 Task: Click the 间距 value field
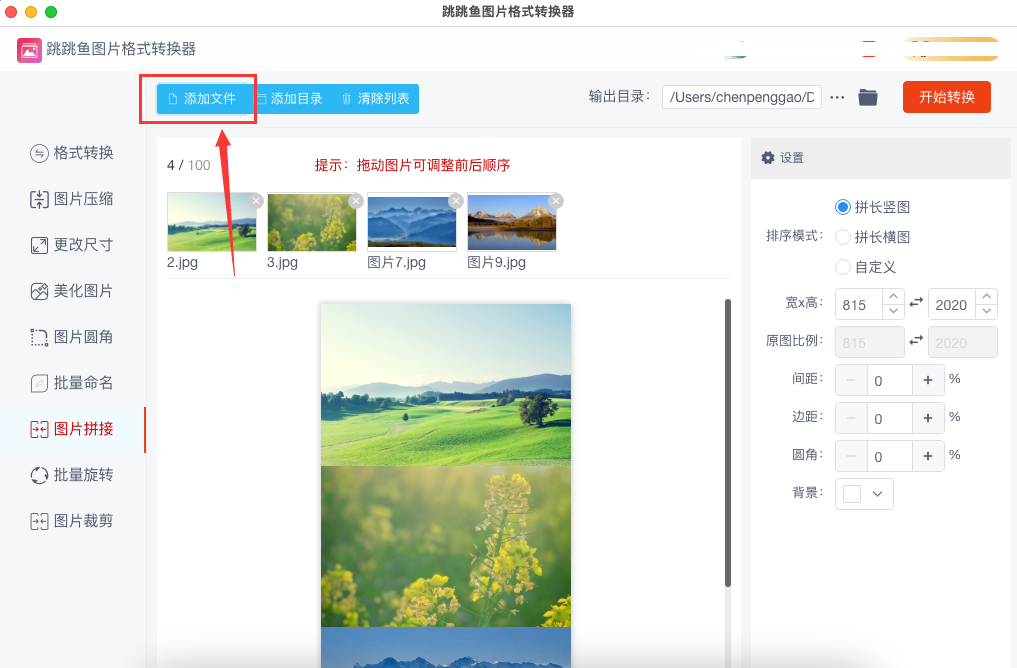[x=890, y=381]
